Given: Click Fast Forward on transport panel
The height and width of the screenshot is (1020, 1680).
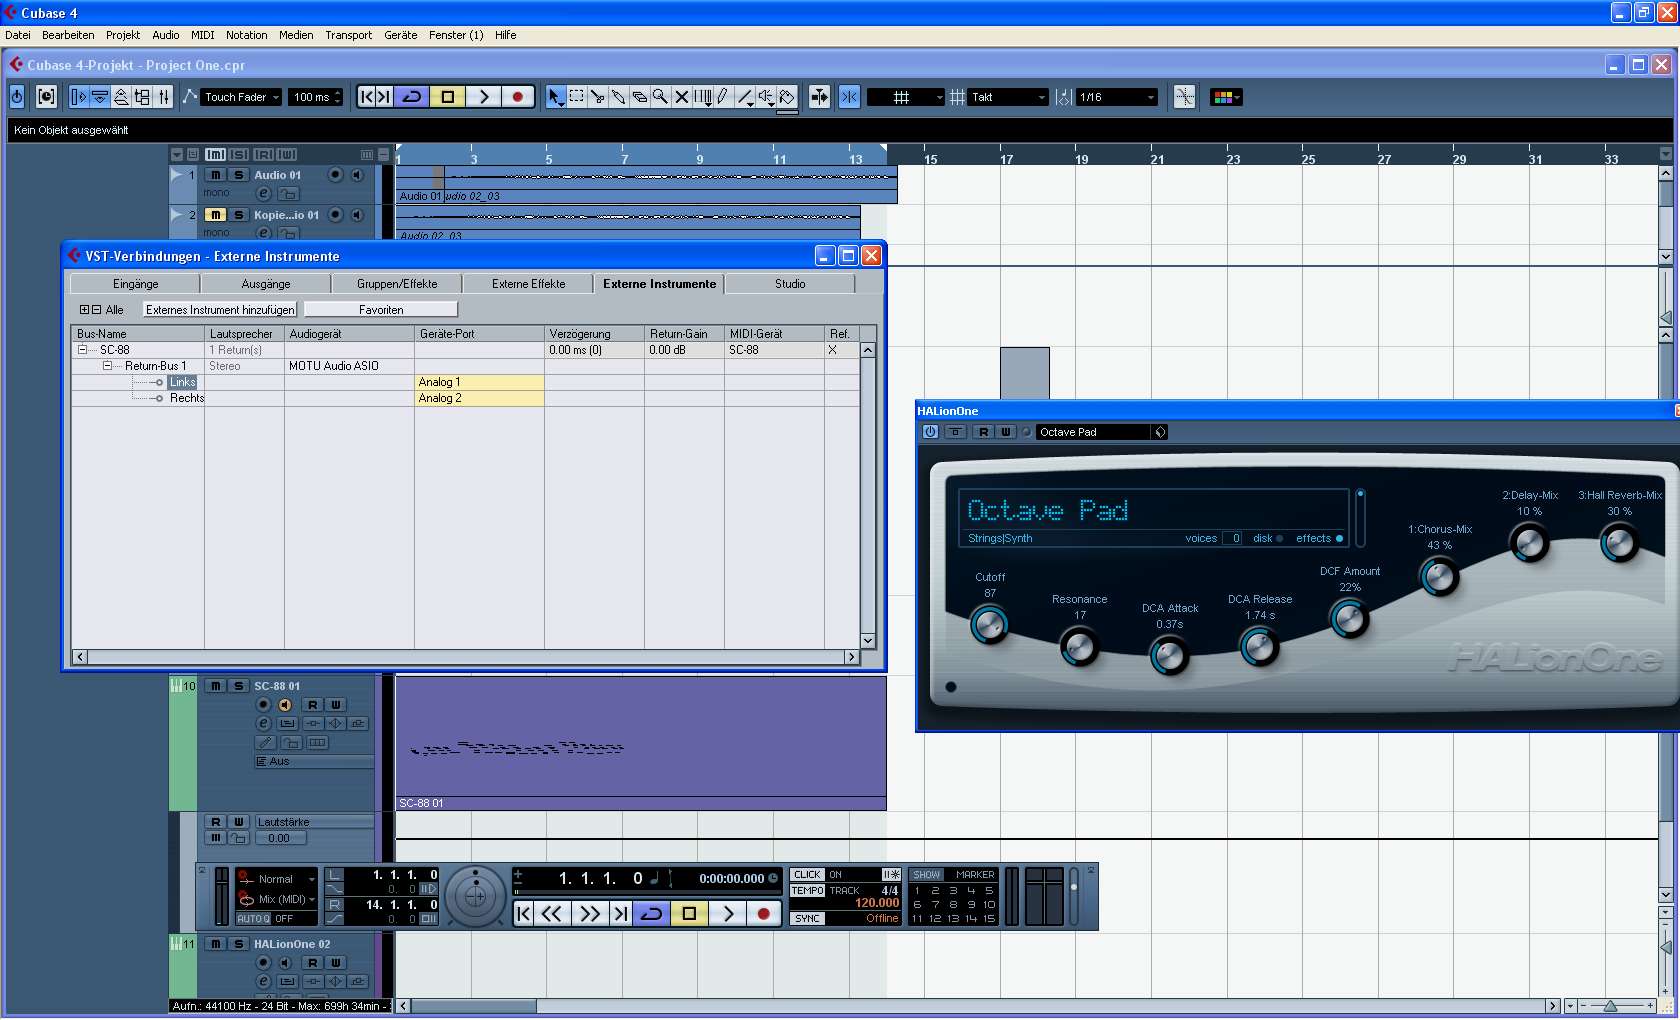Looking at the screenshot, I should pos(589,913).
